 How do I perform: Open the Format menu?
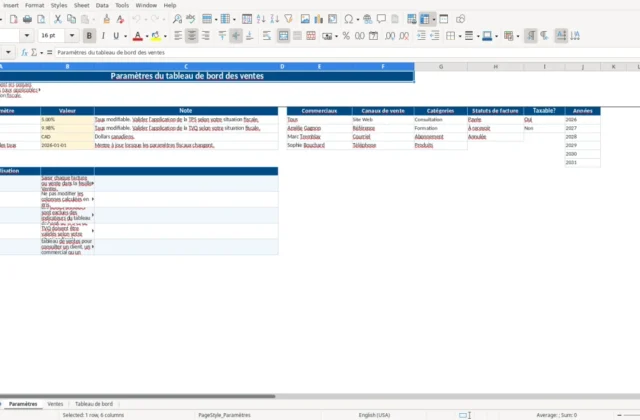(34, 5)
